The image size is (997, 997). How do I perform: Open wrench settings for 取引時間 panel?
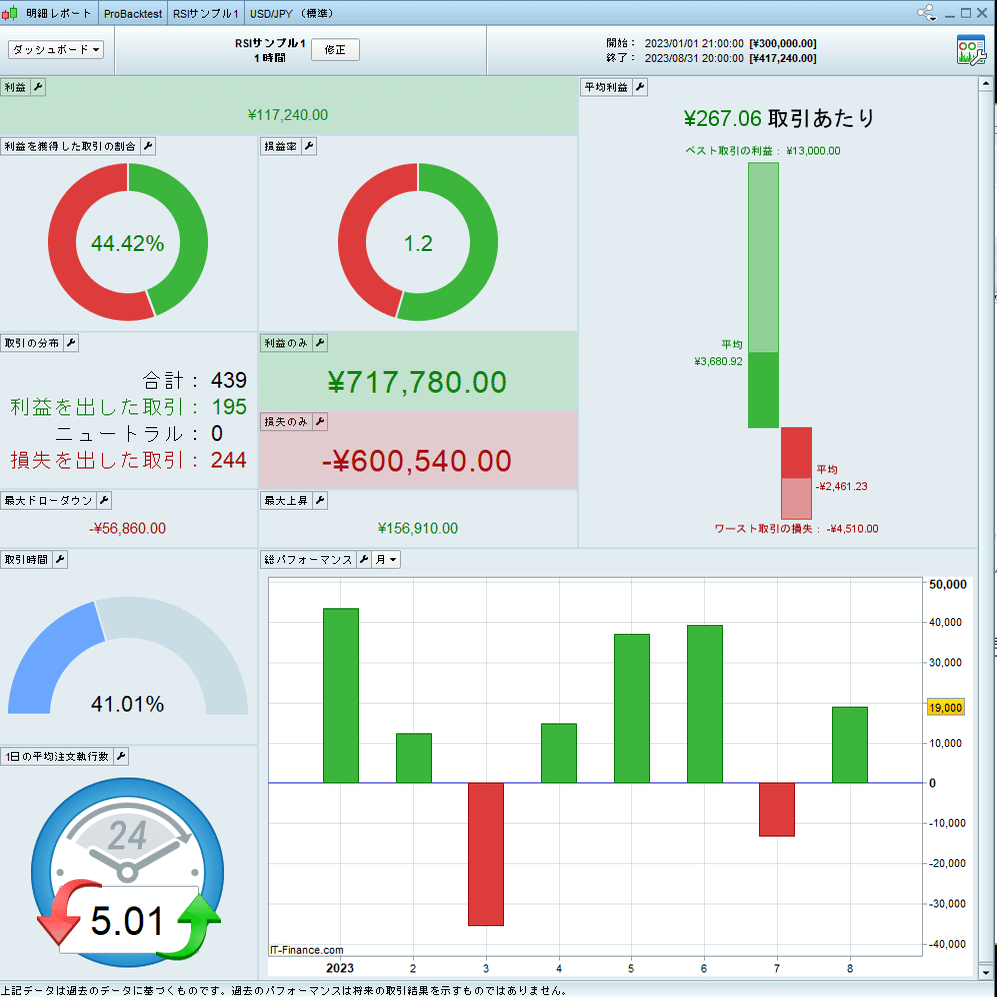60,560
